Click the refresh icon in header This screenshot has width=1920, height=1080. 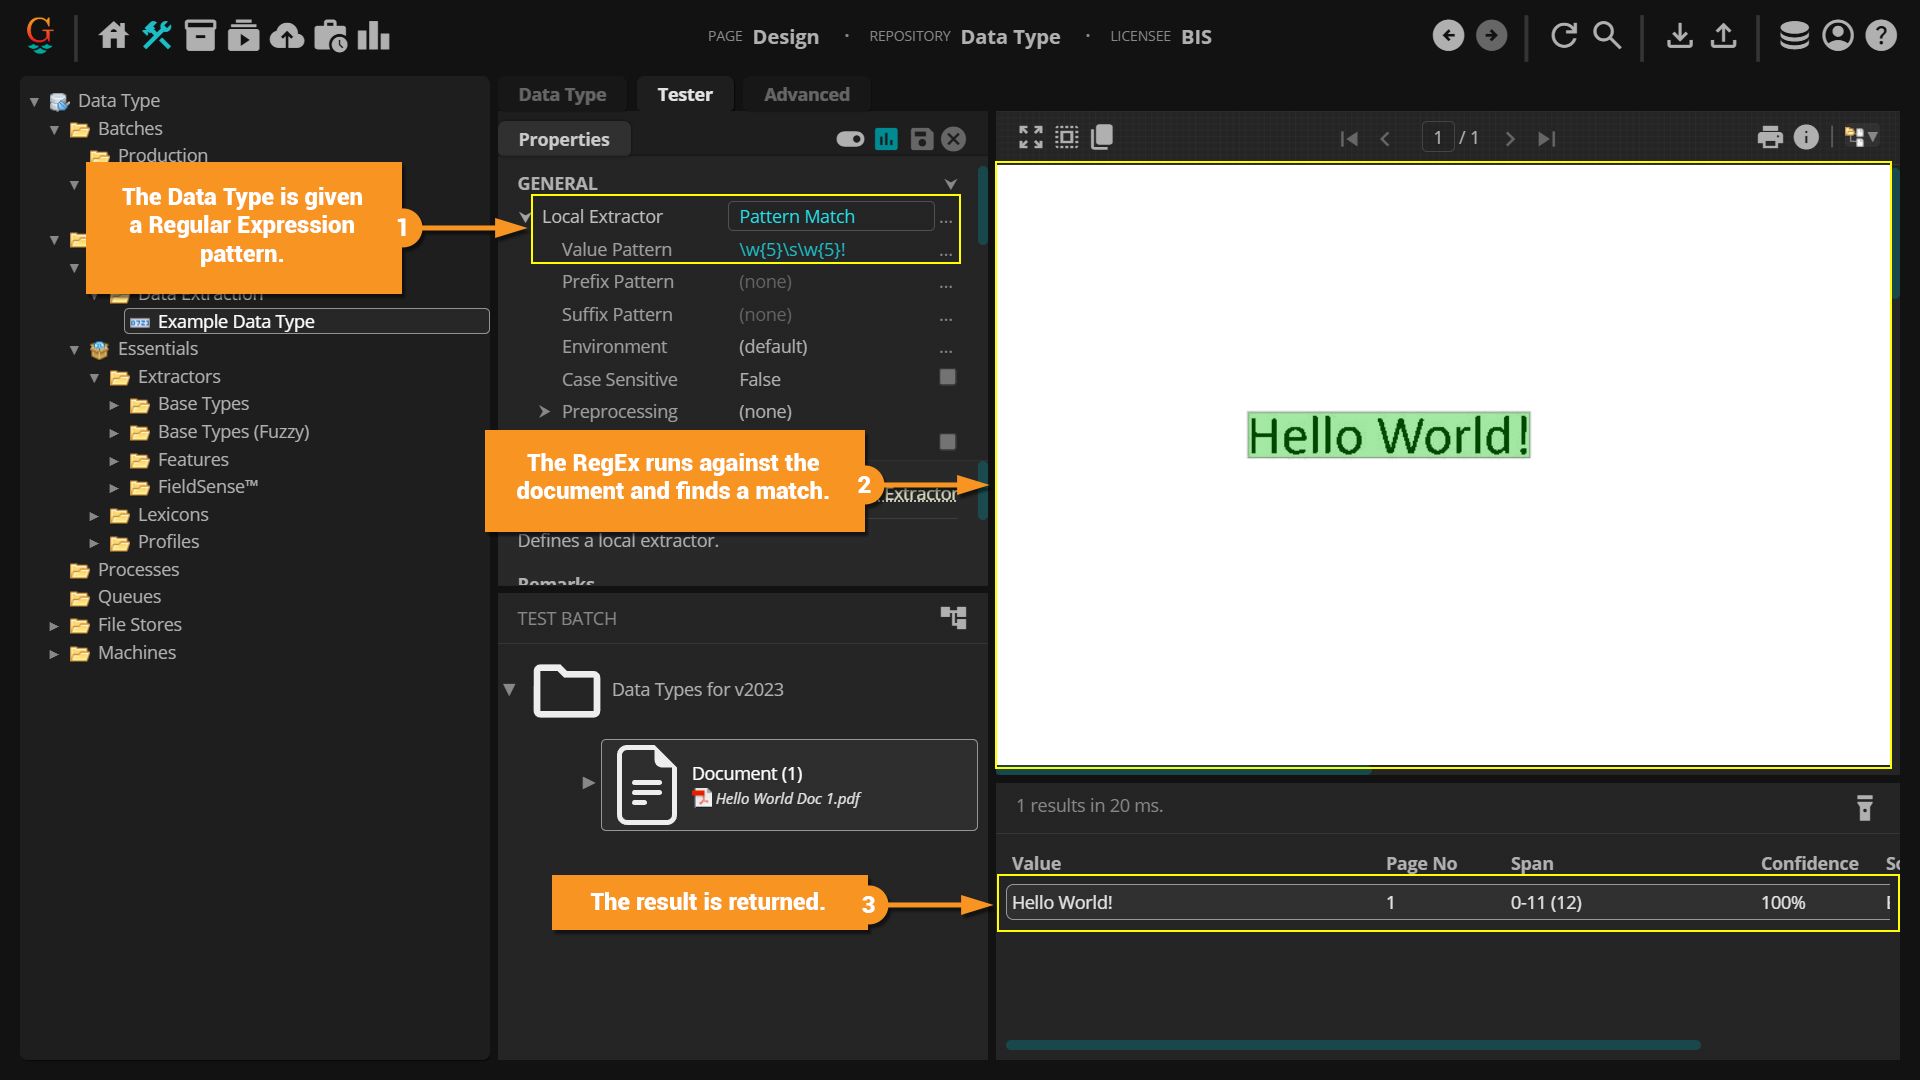pyautogui.click(x=1564, y=36)
